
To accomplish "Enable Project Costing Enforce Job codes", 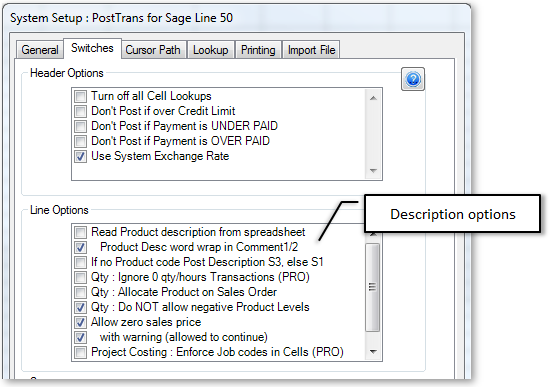I will pyautogui.click(x=80, y=352).
